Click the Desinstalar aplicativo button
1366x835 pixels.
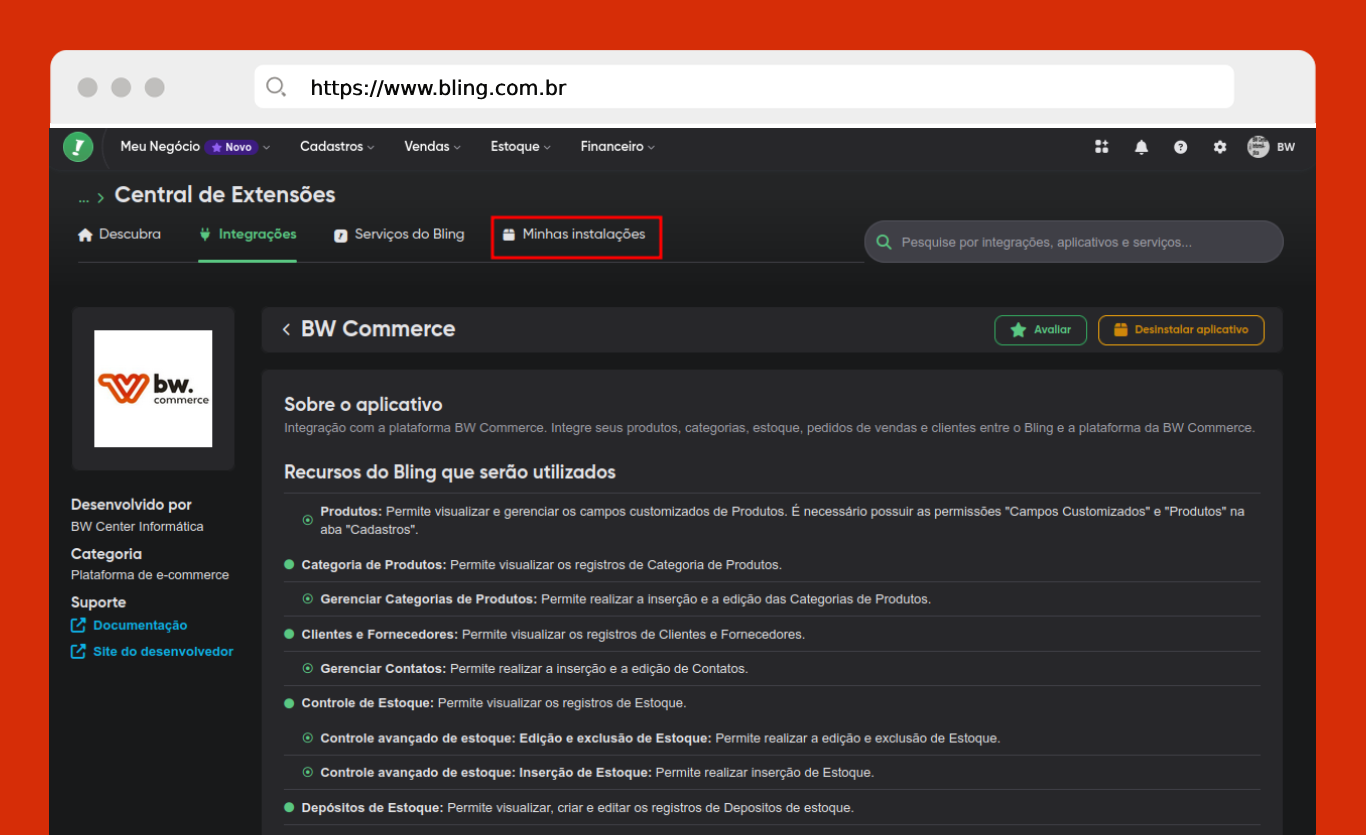point(1181,330)
